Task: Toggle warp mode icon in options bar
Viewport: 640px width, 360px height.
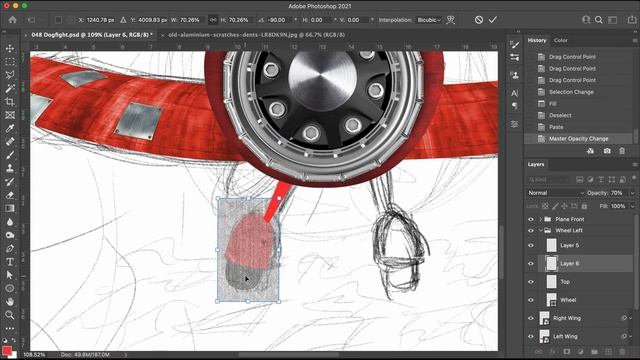Action: (451, 20)
